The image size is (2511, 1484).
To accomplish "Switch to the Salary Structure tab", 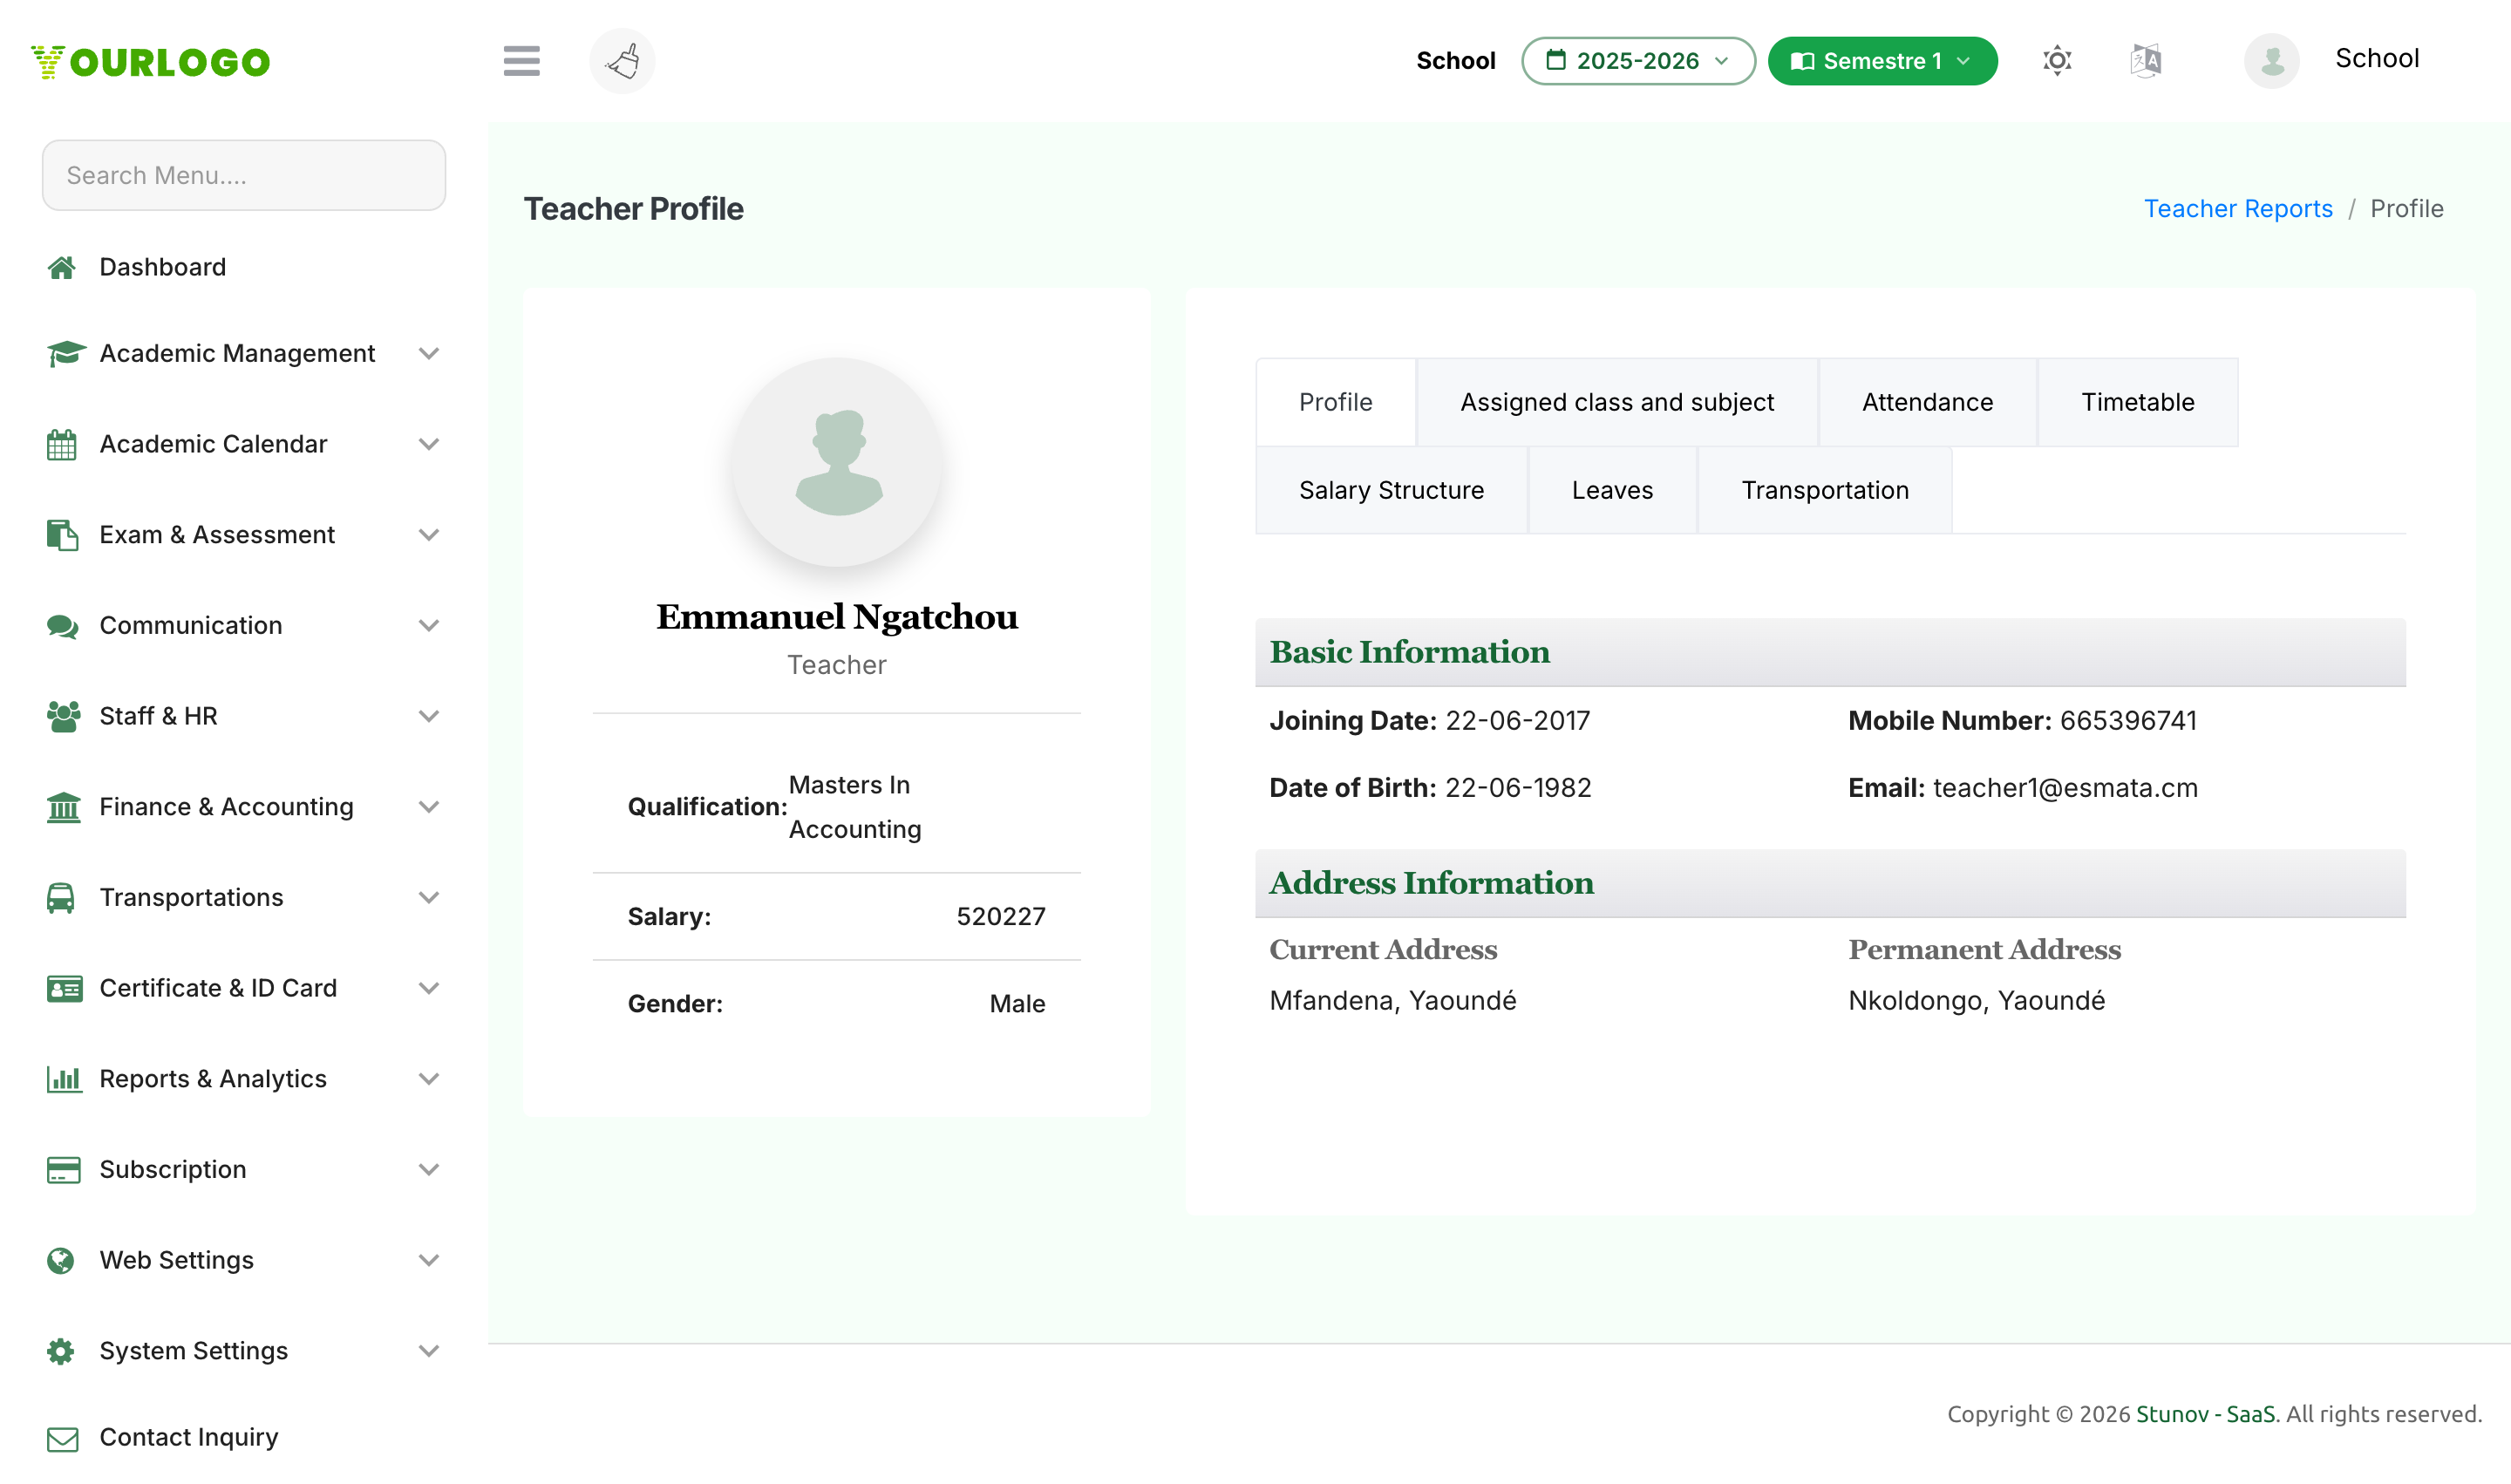I will coord(1391,490).
